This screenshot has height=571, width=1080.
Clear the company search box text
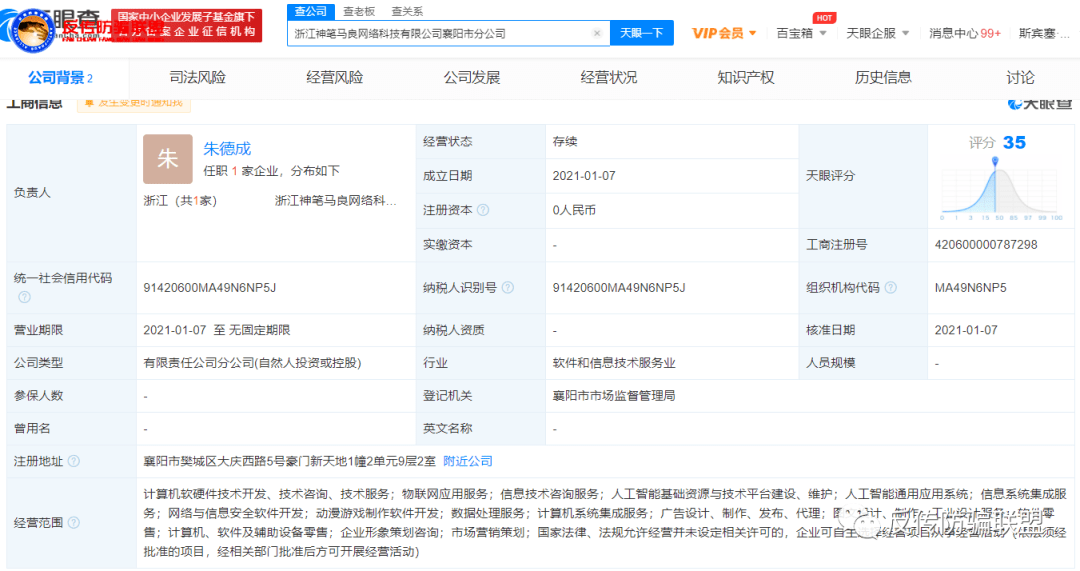[597, 33]
